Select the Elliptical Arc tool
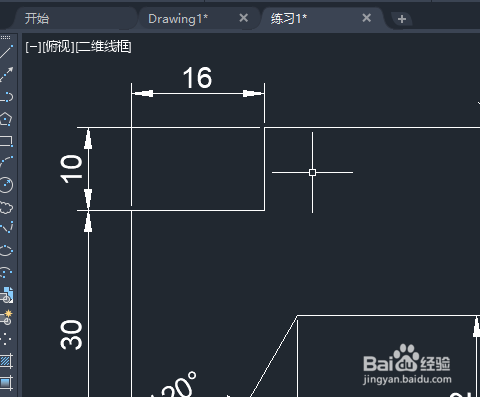 (7, 272)
